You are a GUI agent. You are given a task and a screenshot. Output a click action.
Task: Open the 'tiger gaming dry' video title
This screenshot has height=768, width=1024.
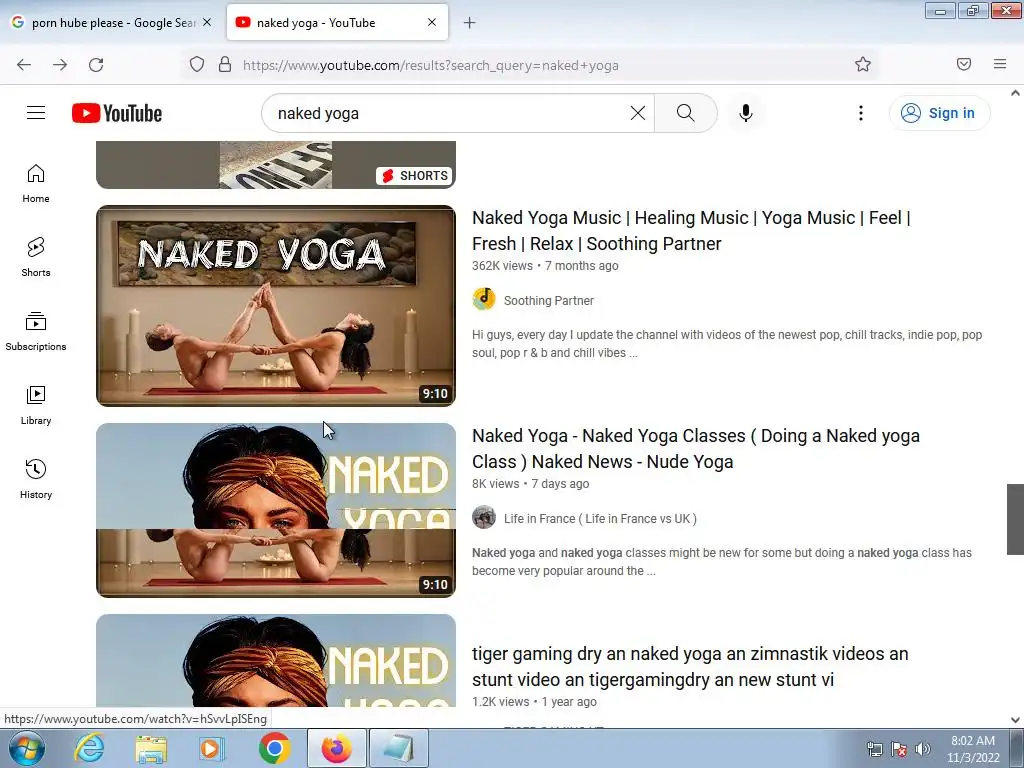point(690,667)
